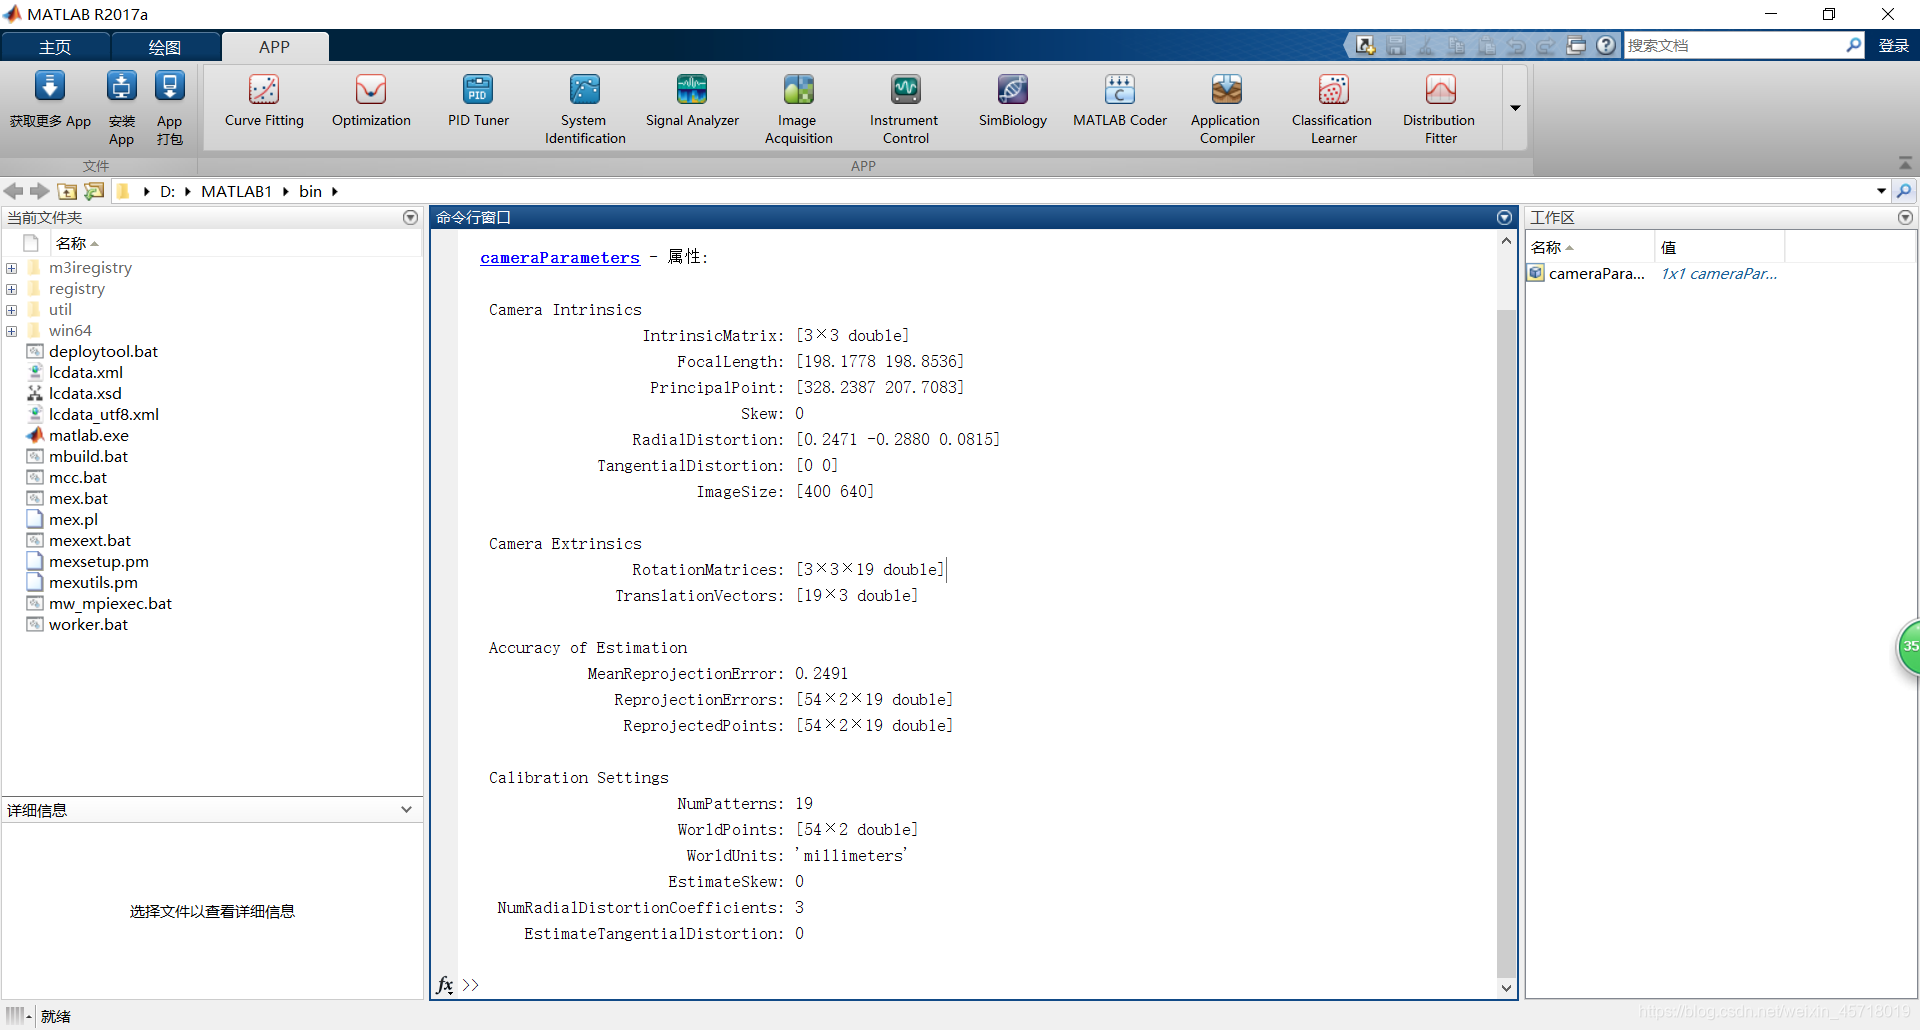
Task: Click the new shortcut icon in quick toolbar
Action: (1365, 45)
